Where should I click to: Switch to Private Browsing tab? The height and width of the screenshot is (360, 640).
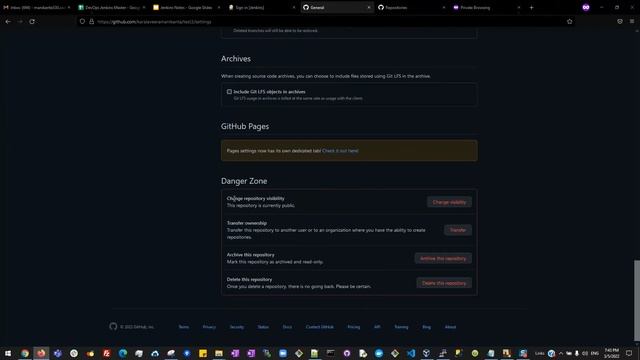(x=486, y=7)
